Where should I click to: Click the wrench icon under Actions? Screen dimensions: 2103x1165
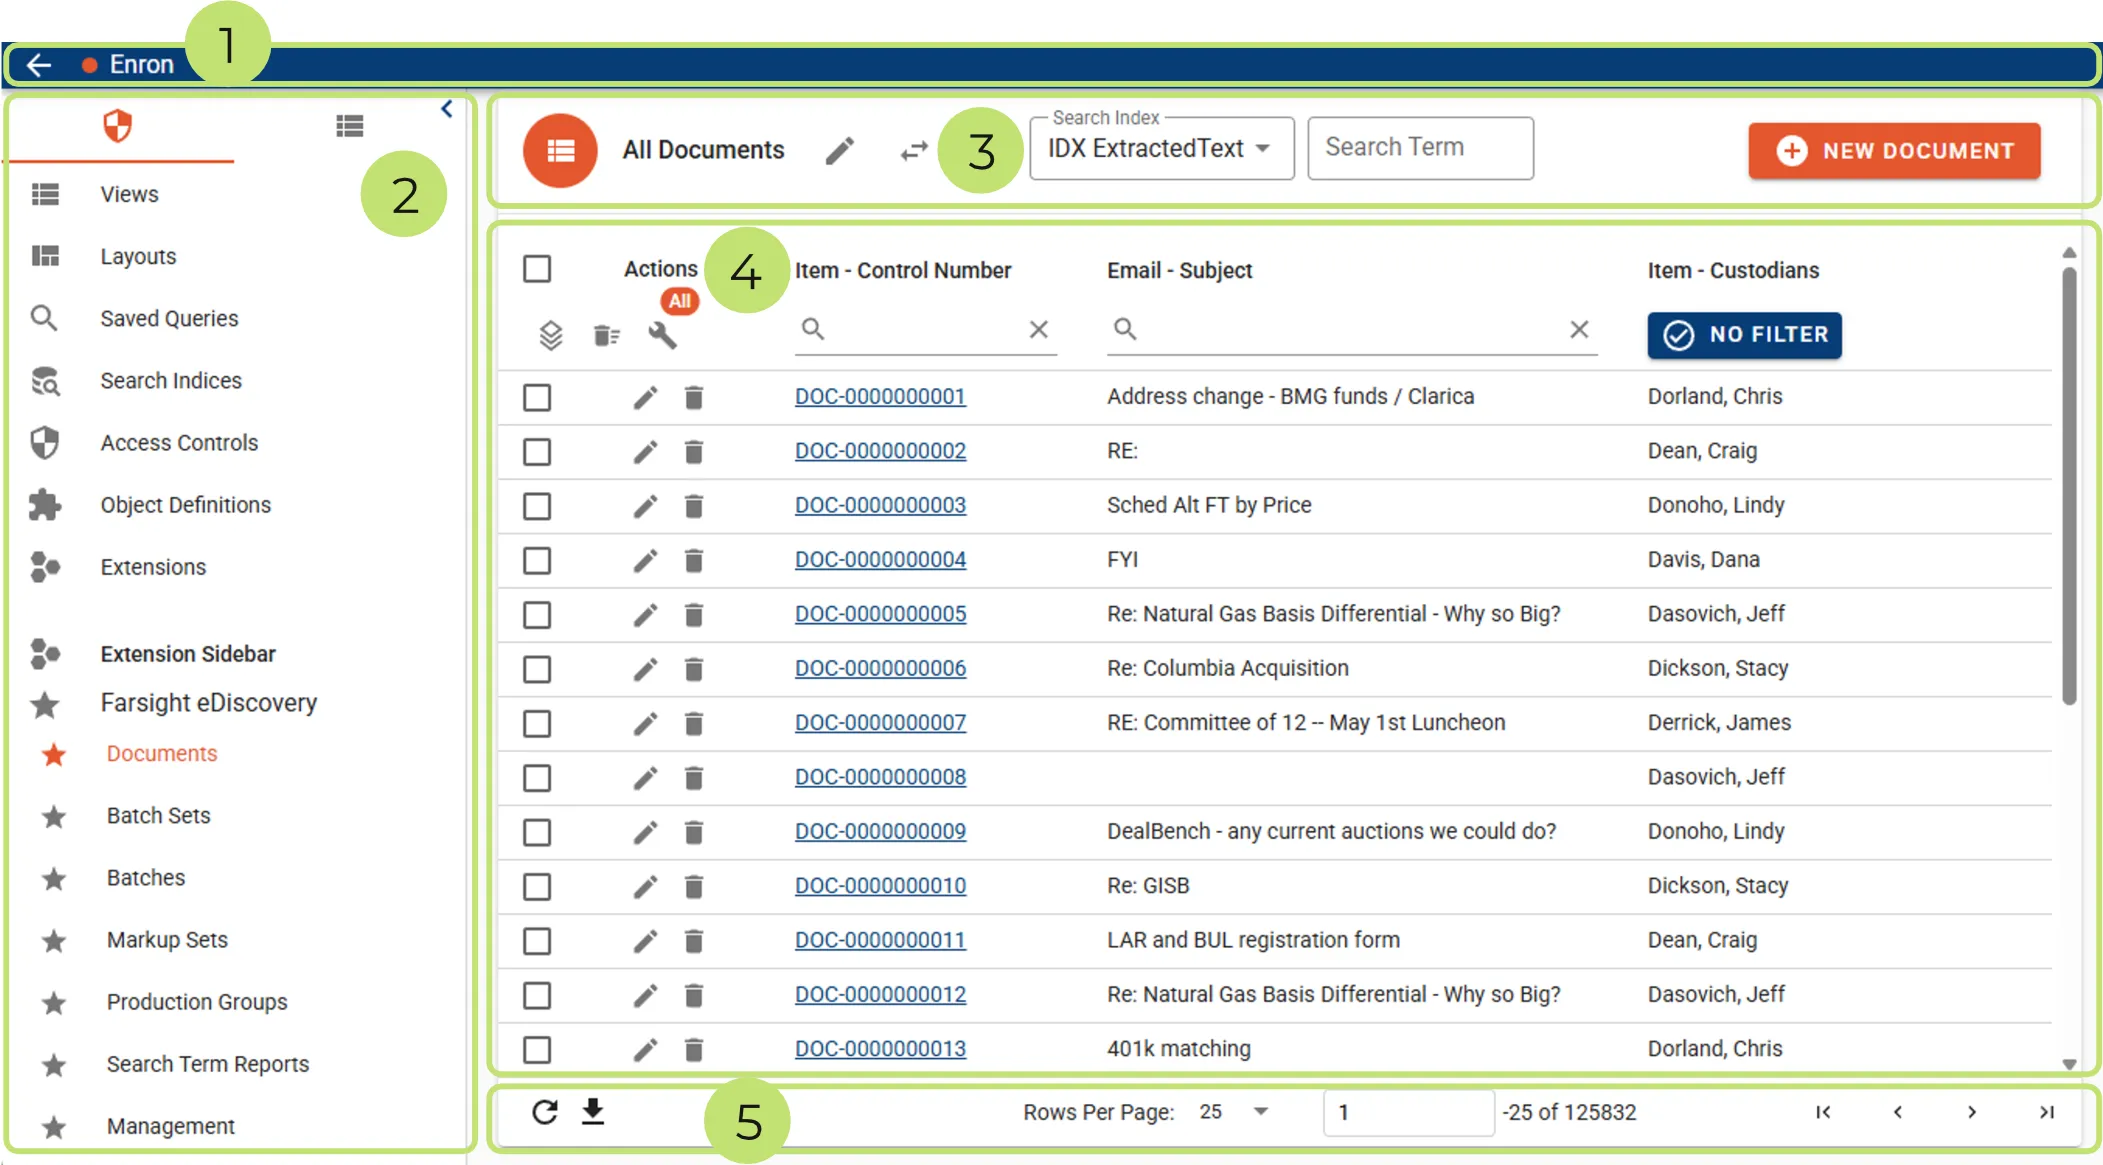(x=662, y=335)
